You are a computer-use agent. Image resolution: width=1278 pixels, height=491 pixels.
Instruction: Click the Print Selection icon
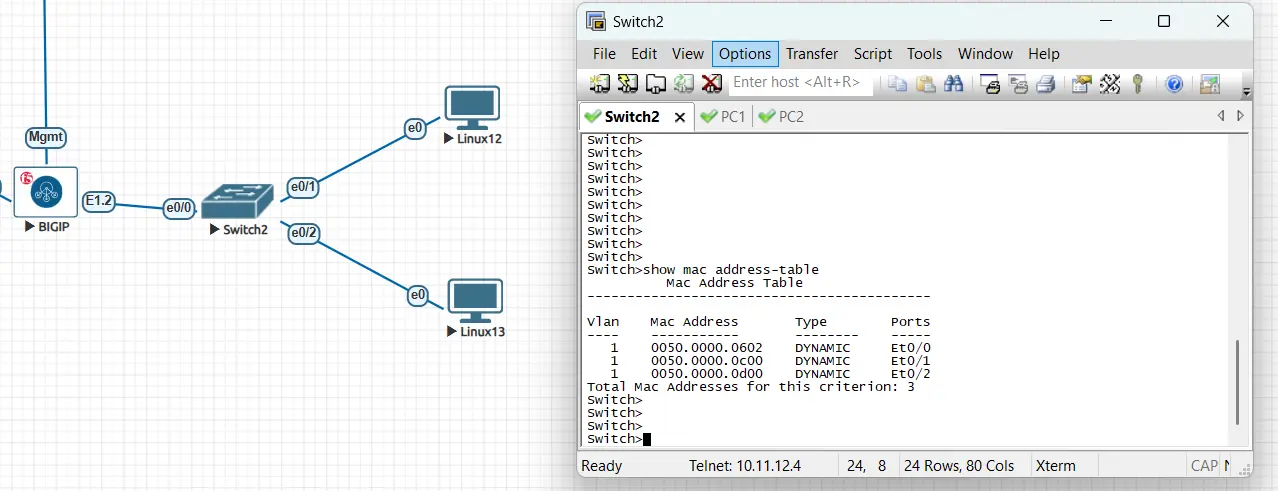coord(1018,83)
